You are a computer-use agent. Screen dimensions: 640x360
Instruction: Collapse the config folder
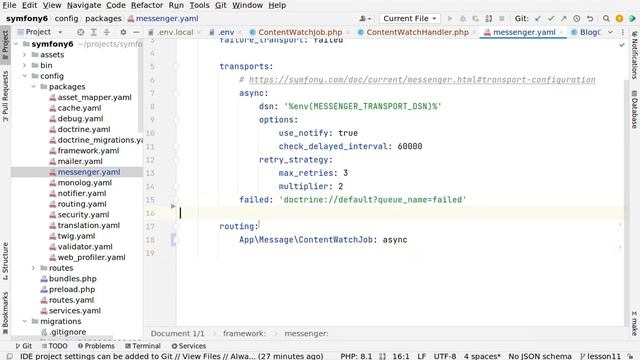(x=24, y=76)
